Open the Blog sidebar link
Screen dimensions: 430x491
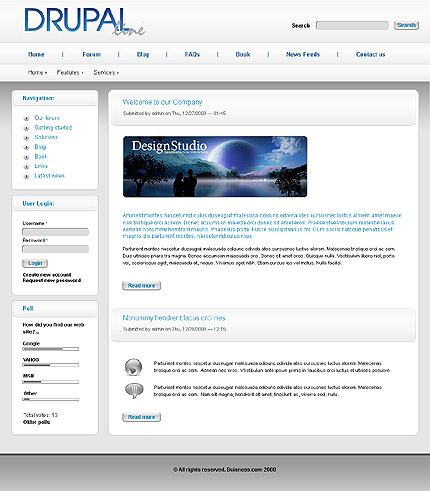click(40, 147)
